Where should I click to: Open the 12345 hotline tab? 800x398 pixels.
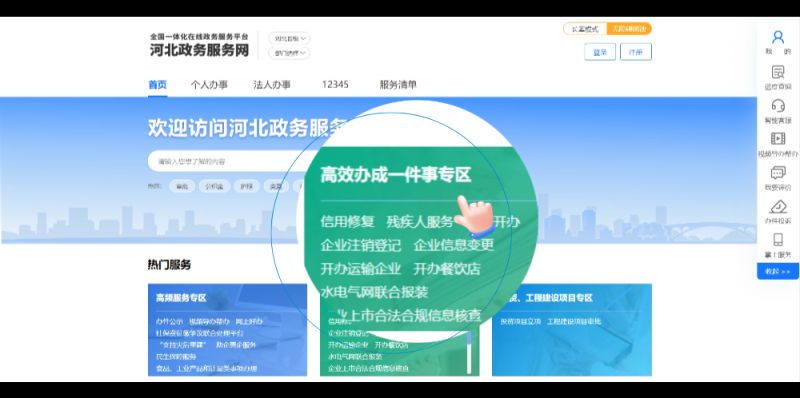coord(335,85)
